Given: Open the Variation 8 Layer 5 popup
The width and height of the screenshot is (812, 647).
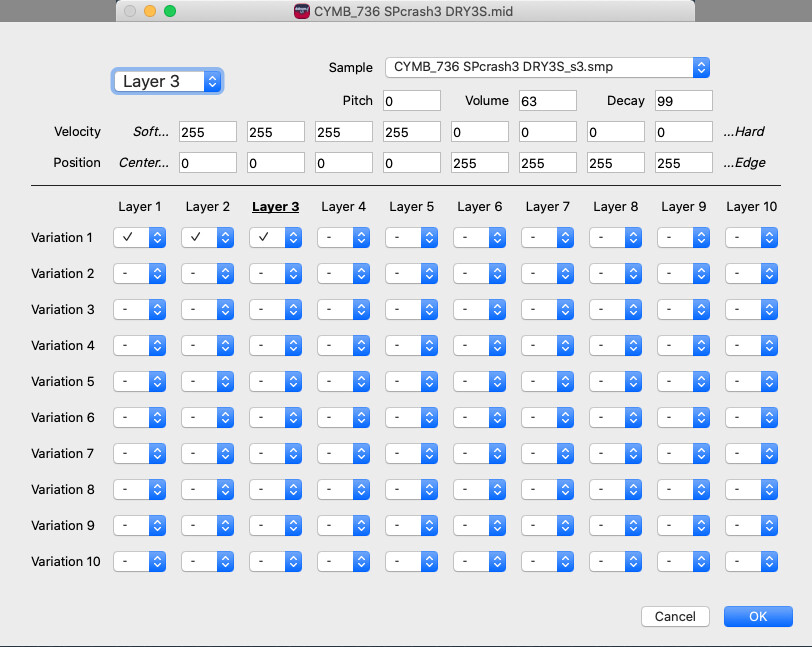Looking at the screenshot, I should click(412, 490).
